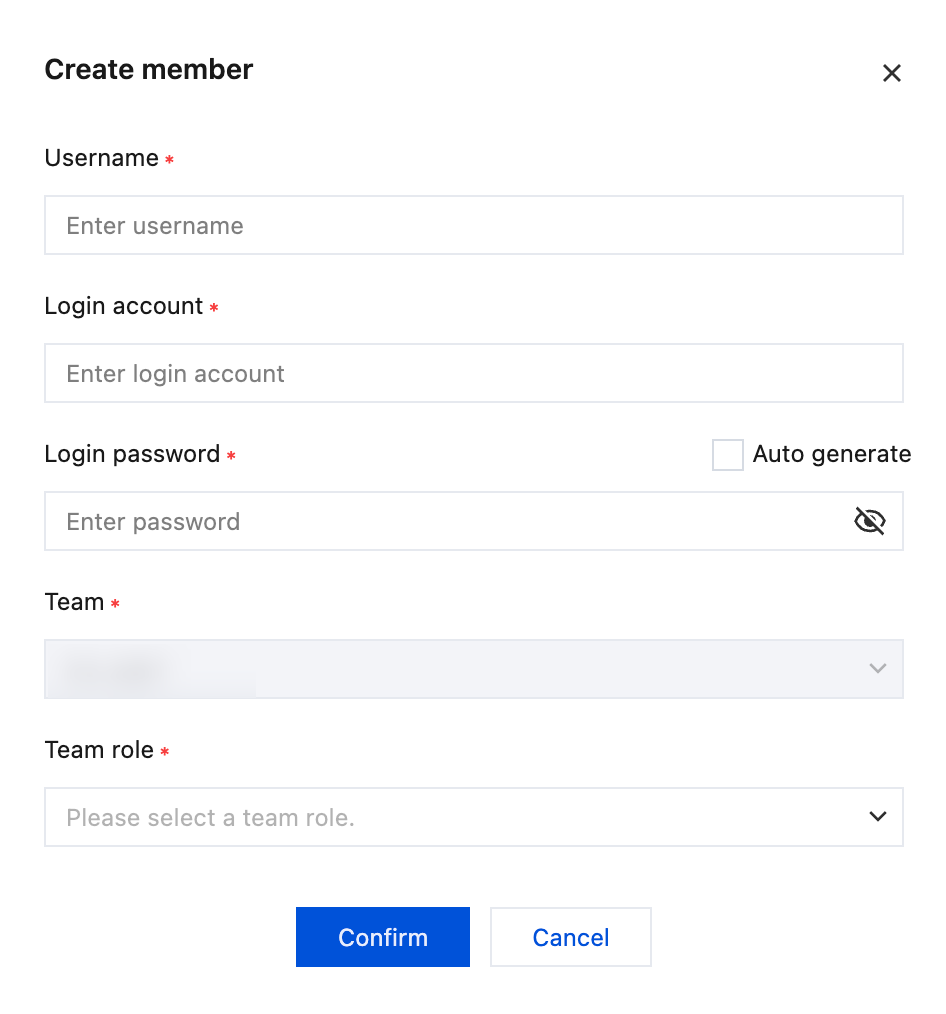Image resolution: width=946 pixels, height=1014 pixels.
Task: Close the Create member dialog
Action: (x=891, y=73)
